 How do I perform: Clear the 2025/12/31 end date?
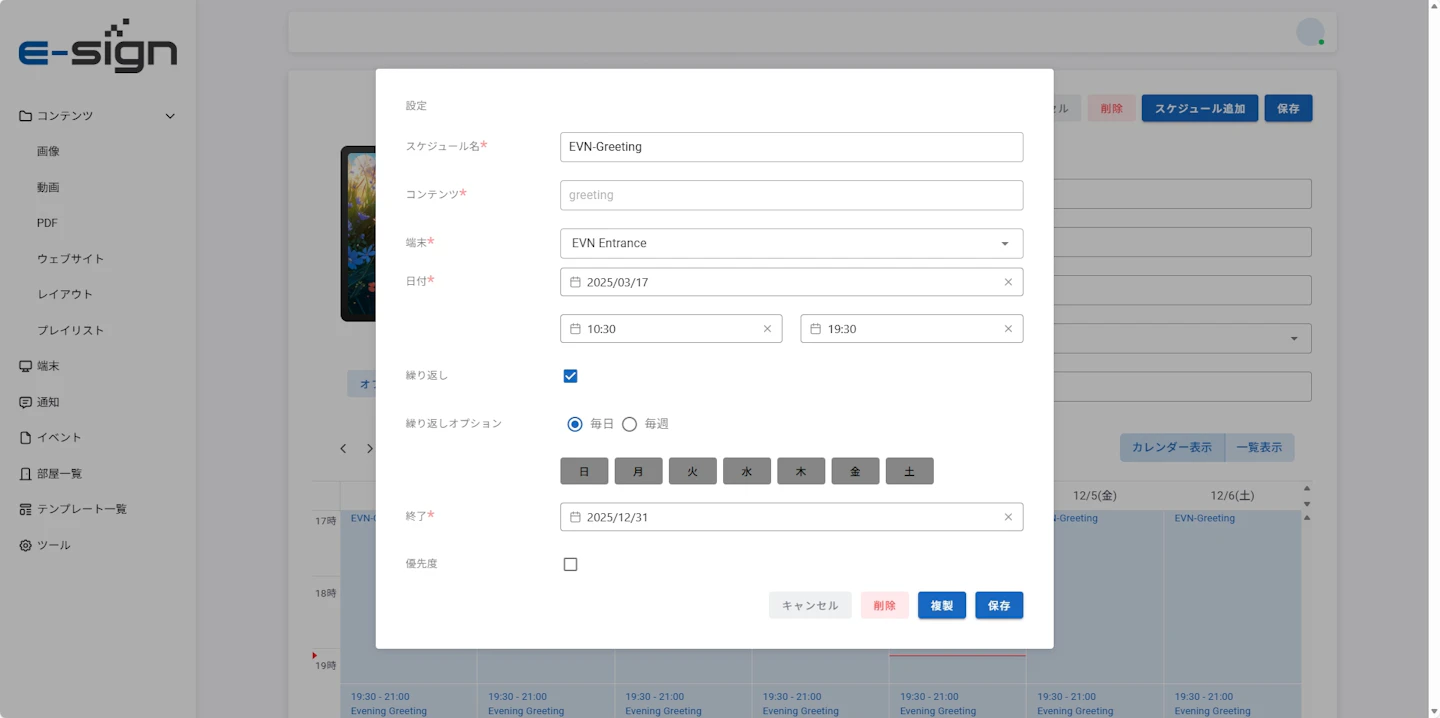pyautogui.click(x=1007, y=517)
